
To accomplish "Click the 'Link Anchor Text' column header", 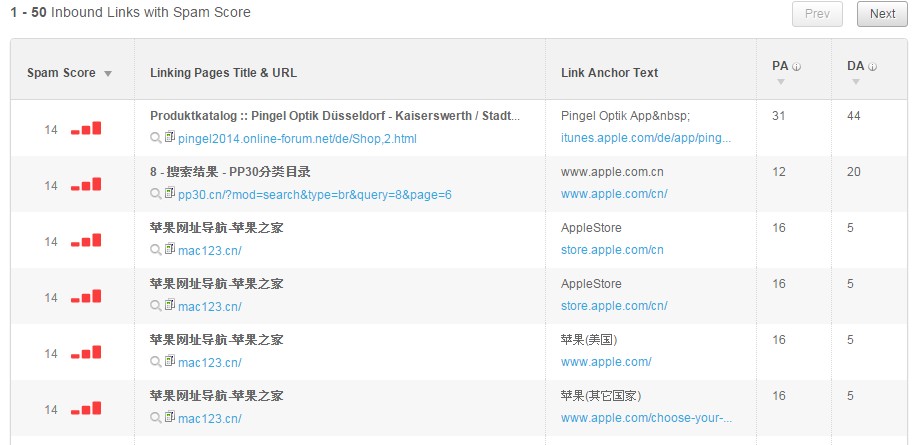I will (610, 73).
